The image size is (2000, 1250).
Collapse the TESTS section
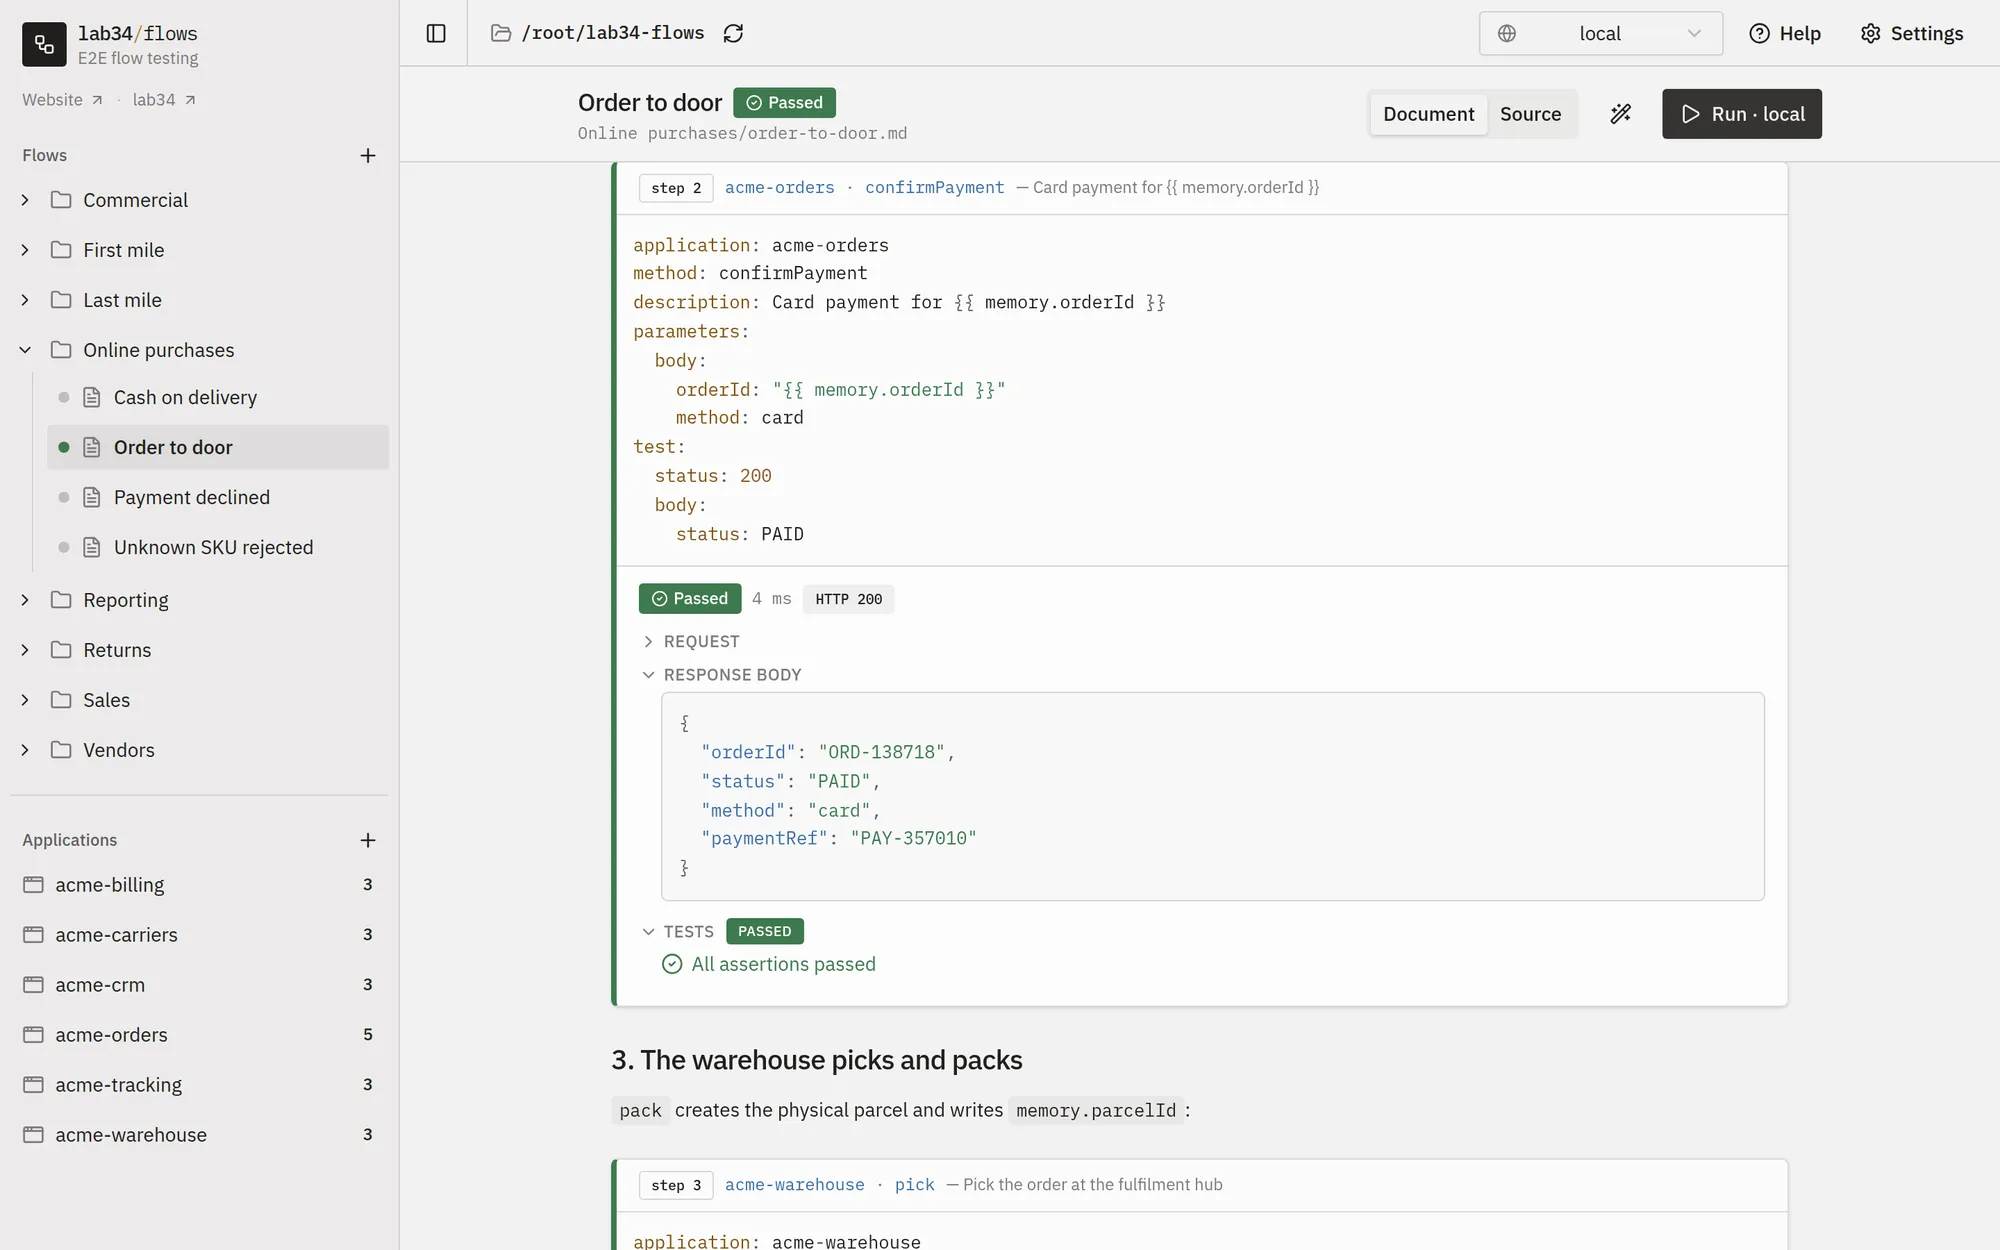(678, 932)
